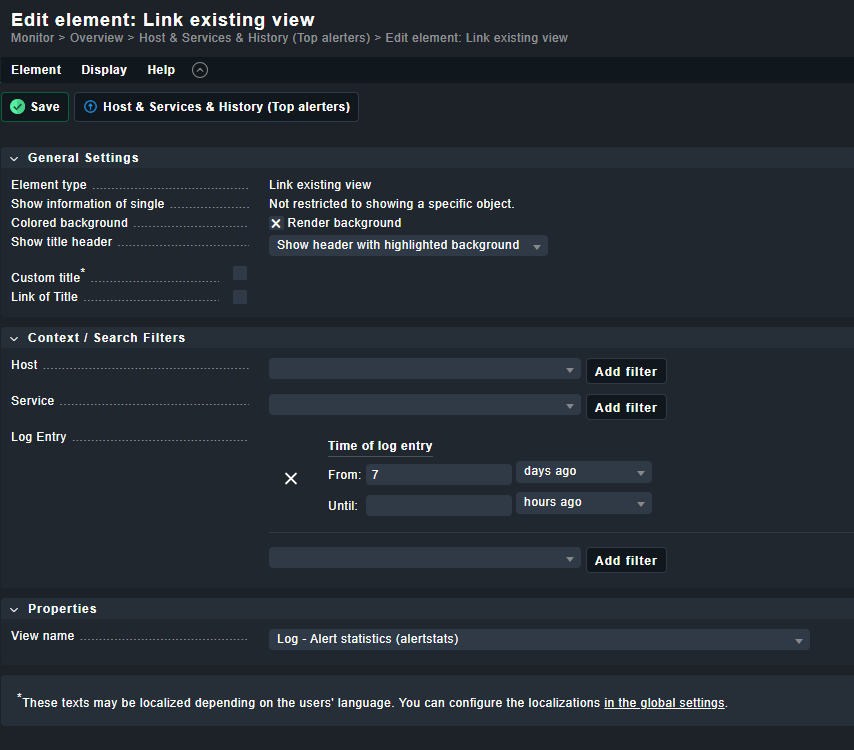Change the From 'days ago' unit dropdown
Viewport: 854px width, 750px height.
pos(584,472)
